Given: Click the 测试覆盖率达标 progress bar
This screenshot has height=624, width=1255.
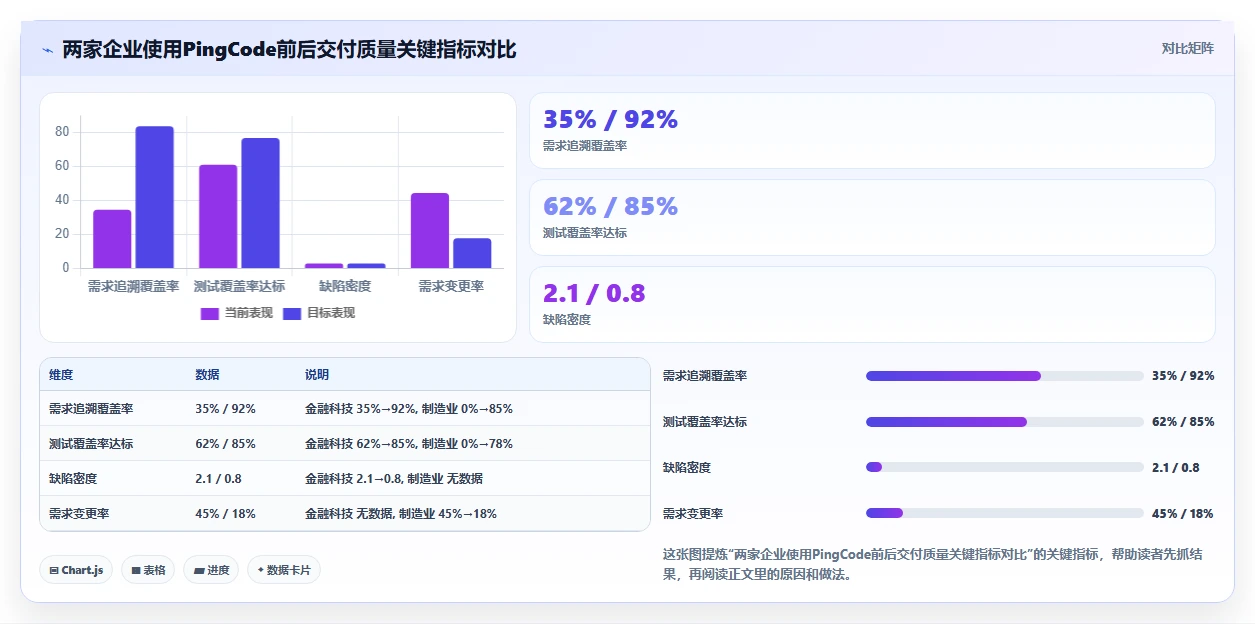Looking at the screenshot, I should pos(1004,422).
